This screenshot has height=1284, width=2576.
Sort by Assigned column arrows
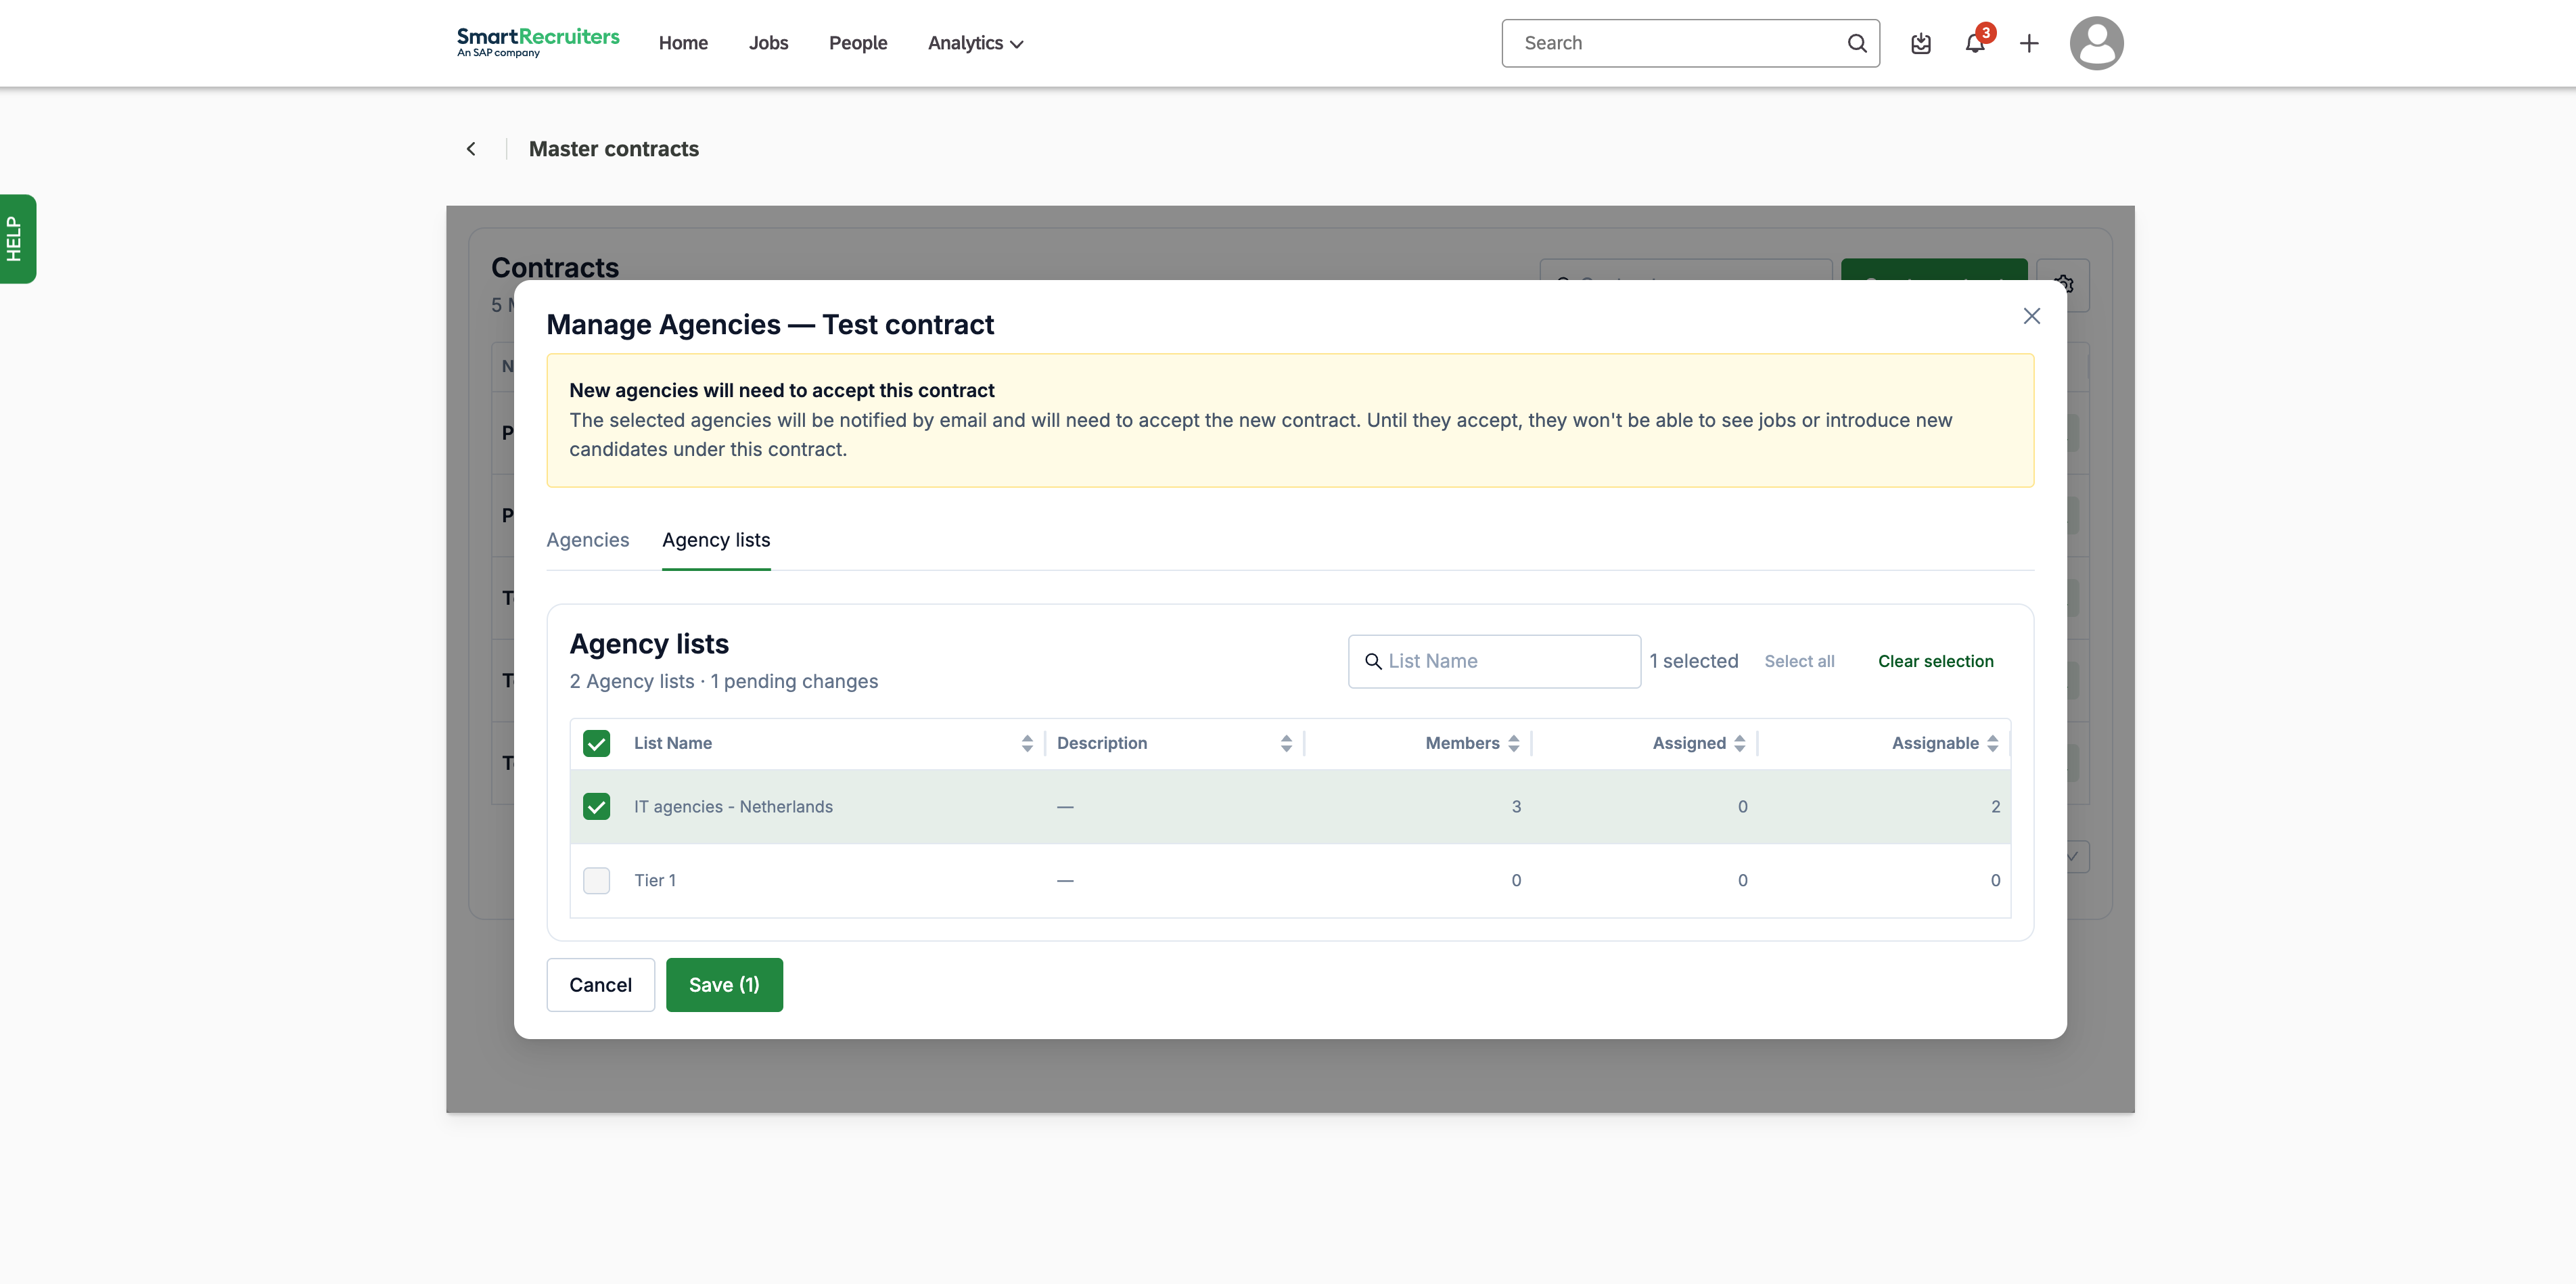coord(1740,743)
